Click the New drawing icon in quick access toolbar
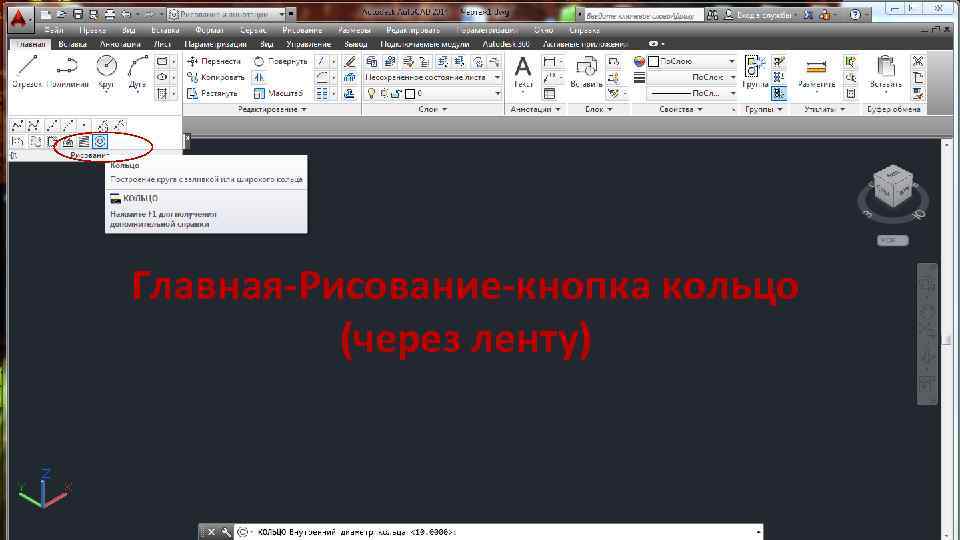The width and height of the screenshot is (960, 540). coord(46,13)
